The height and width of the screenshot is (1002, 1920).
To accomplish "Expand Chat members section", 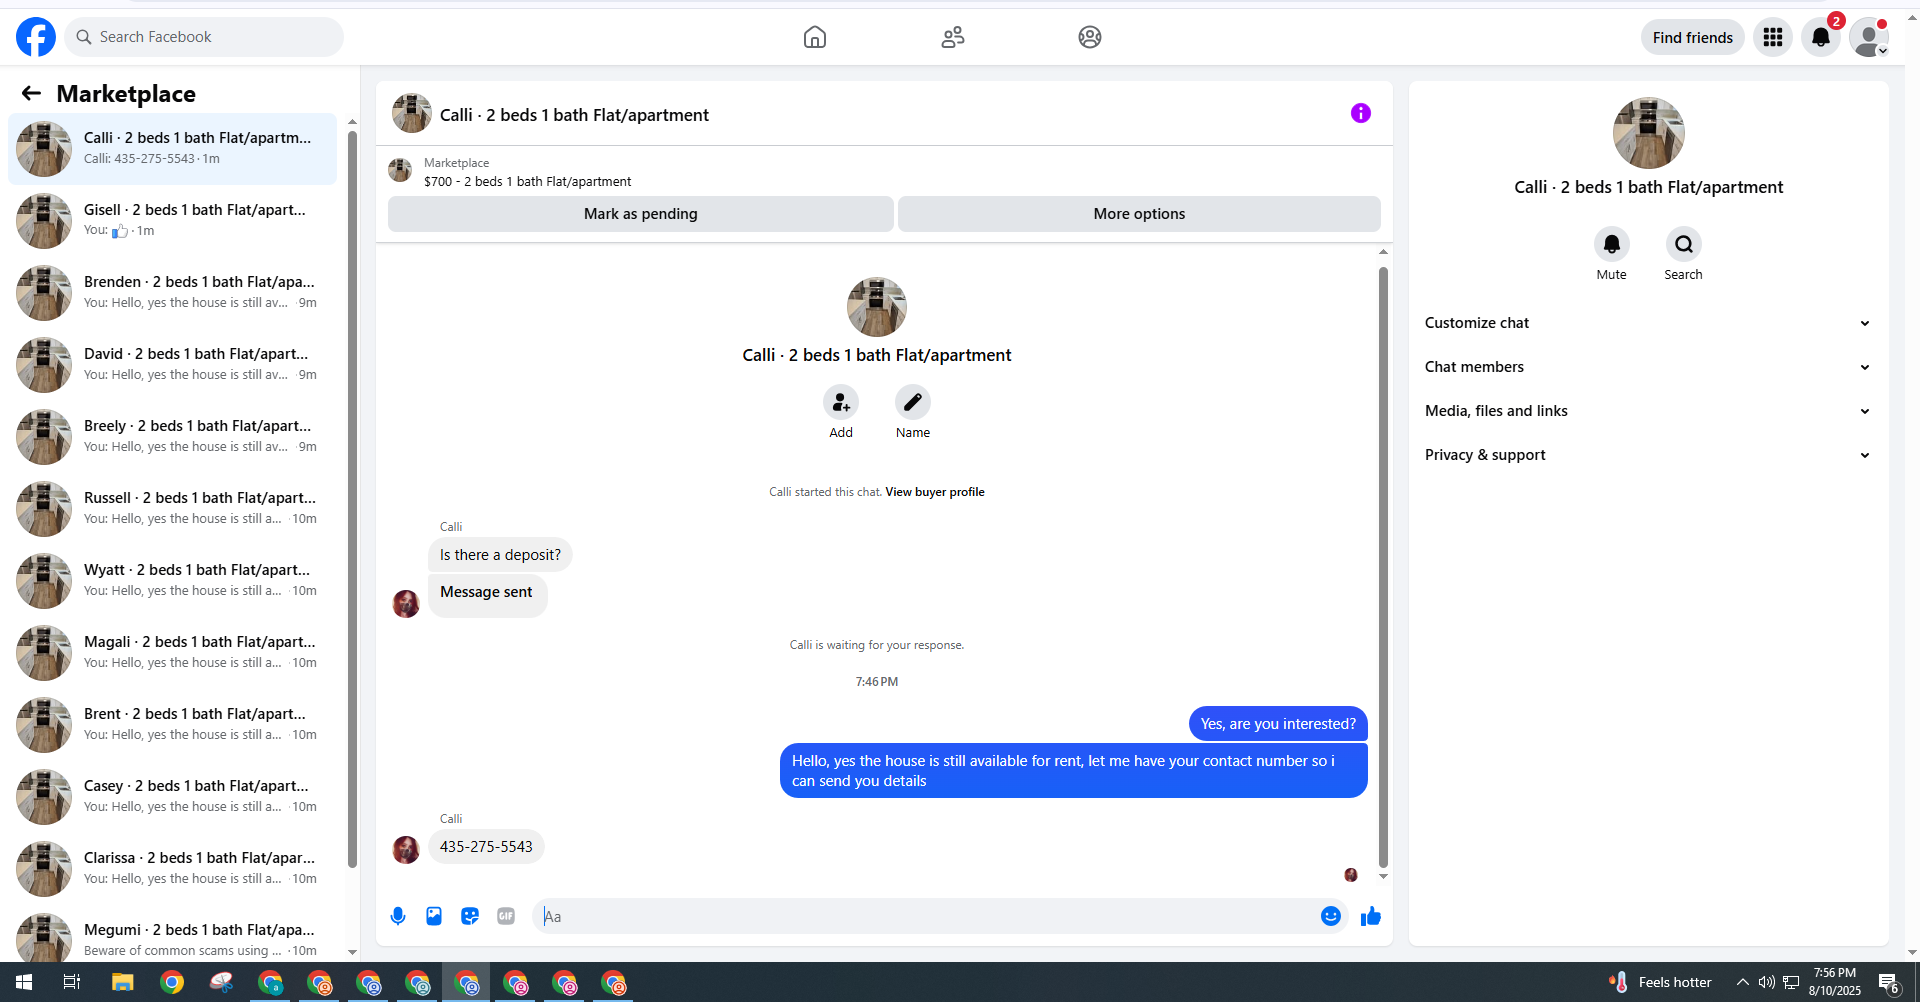I will pos(1649,367).
